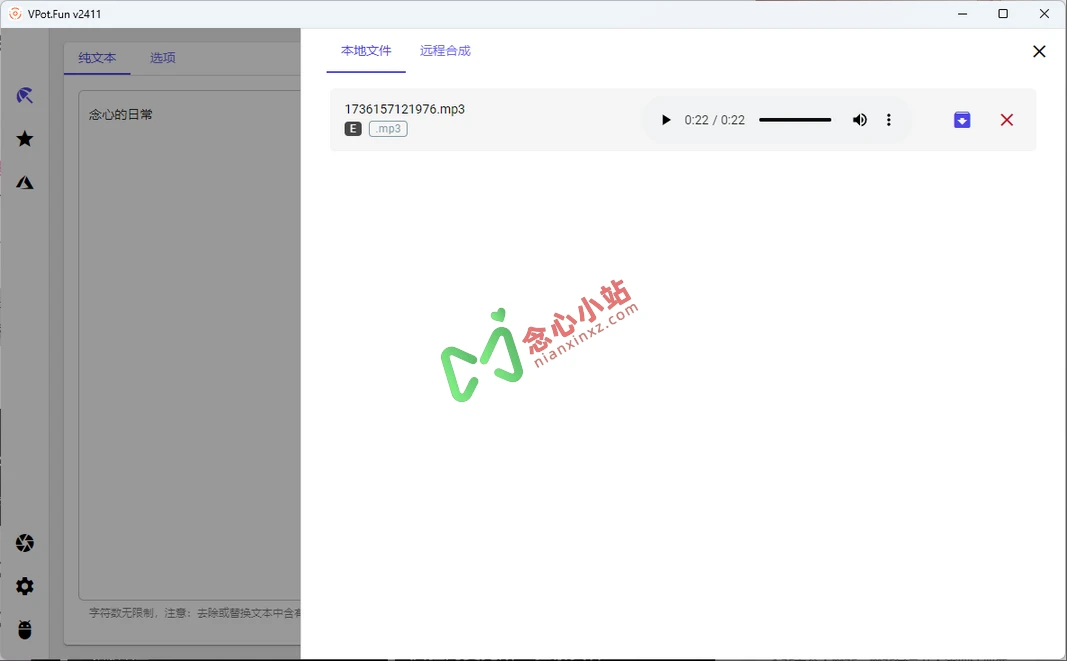Select the purple umbrella tool in the sidebar
1067x661 pixels.
[x=24, y=94]
